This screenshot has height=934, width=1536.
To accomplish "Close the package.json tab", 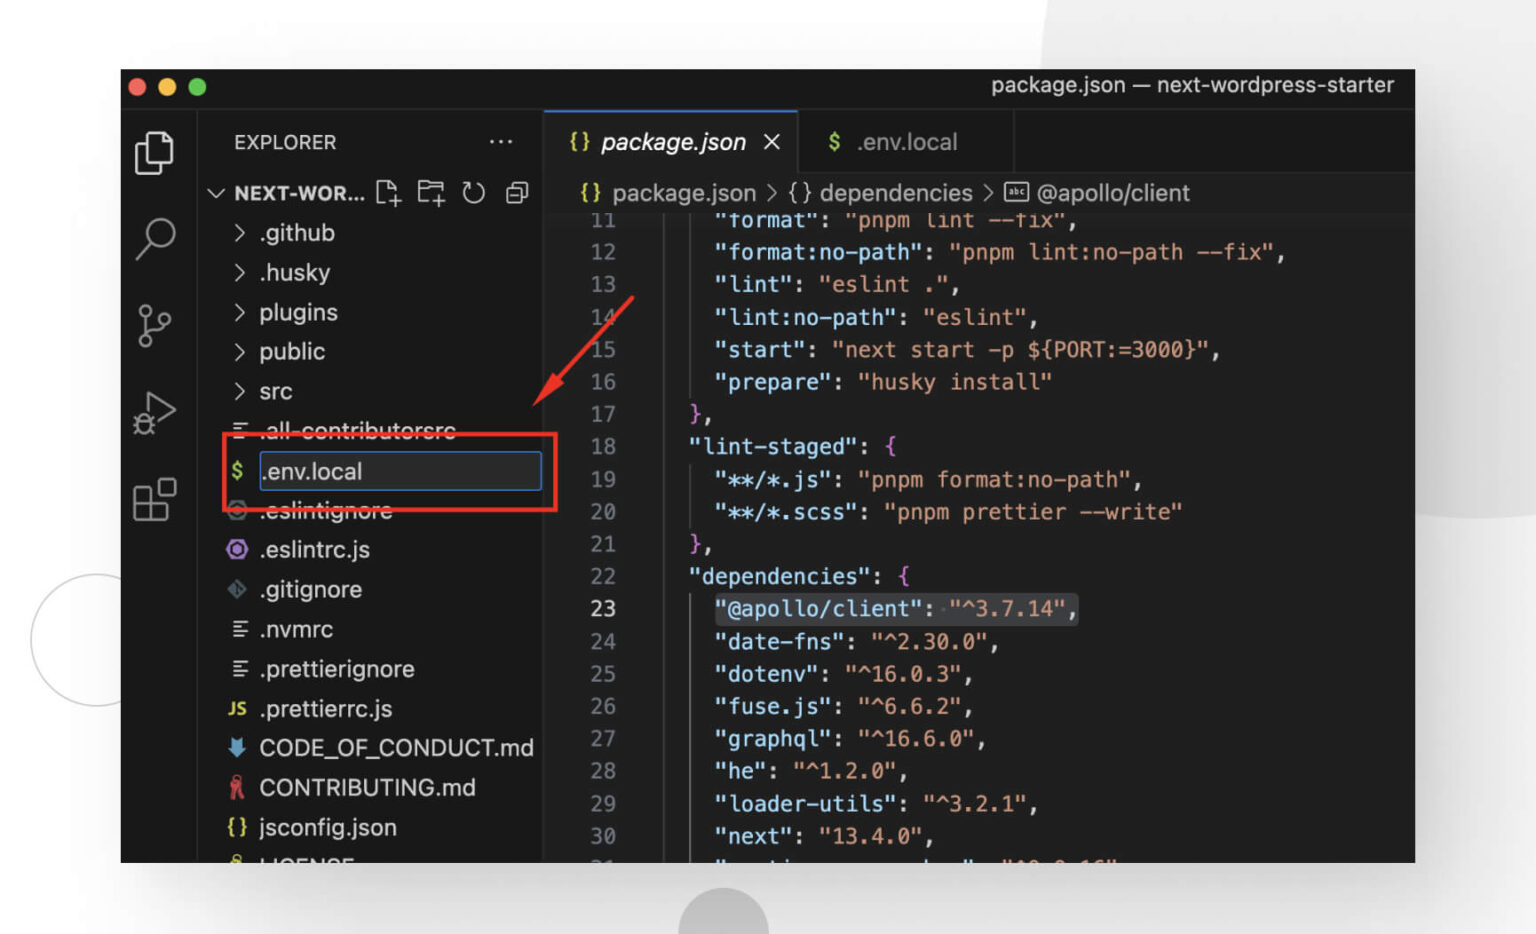I will [771, 142].
